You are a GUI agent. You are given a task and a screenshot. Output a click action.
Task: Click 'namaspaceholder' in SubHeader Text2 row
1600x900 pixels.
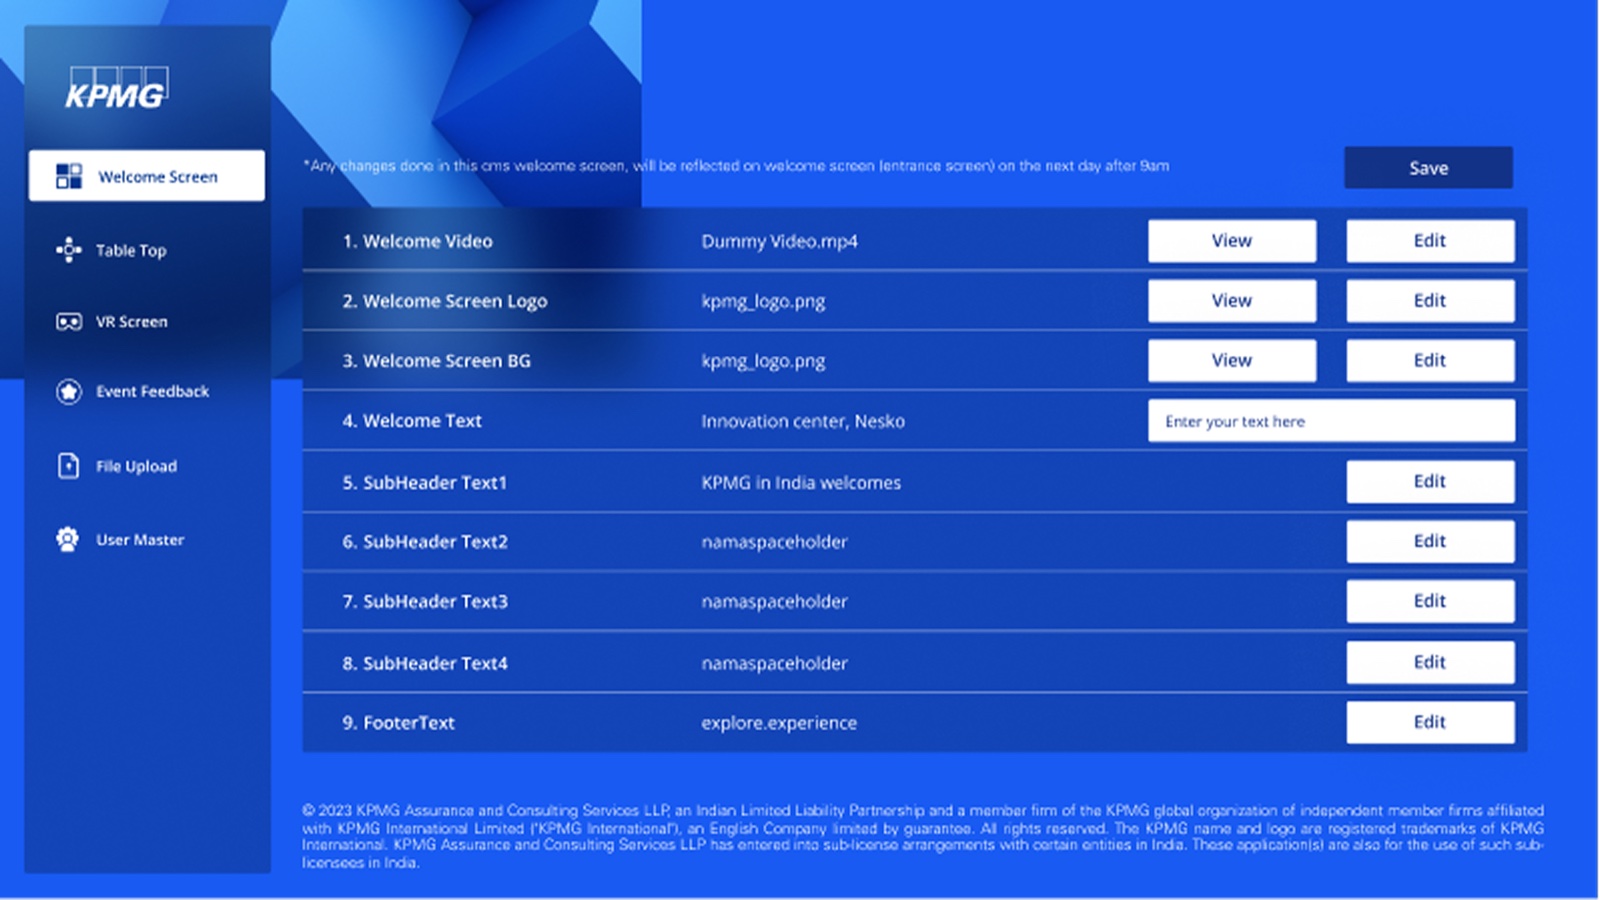pyautogui.click(x=774, y=542)
